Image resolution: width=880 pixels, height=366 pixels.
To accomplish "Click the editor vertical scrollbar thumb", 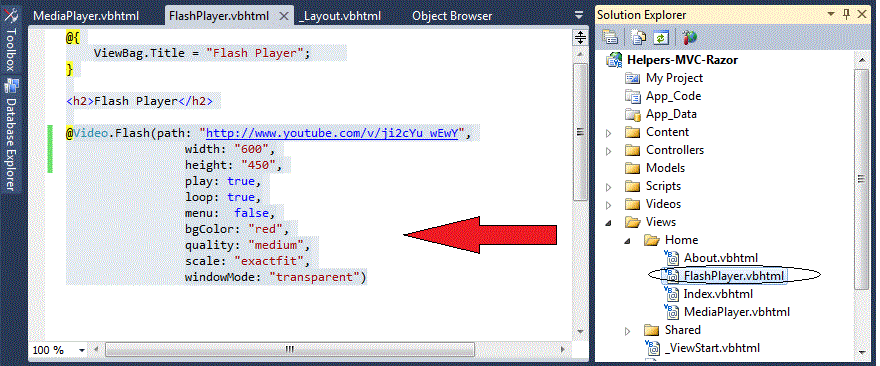I will coord(580,132).
